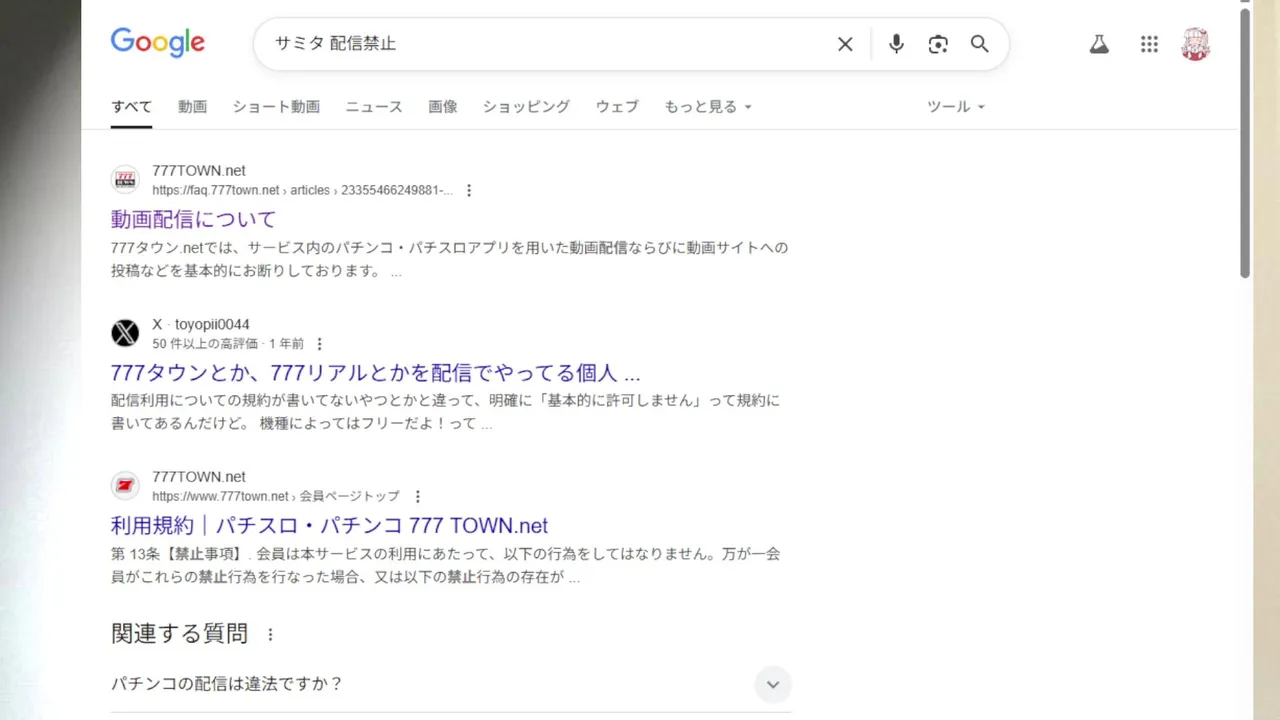
Task: Click the X site favicon
Action: click(x=125, y=333)
